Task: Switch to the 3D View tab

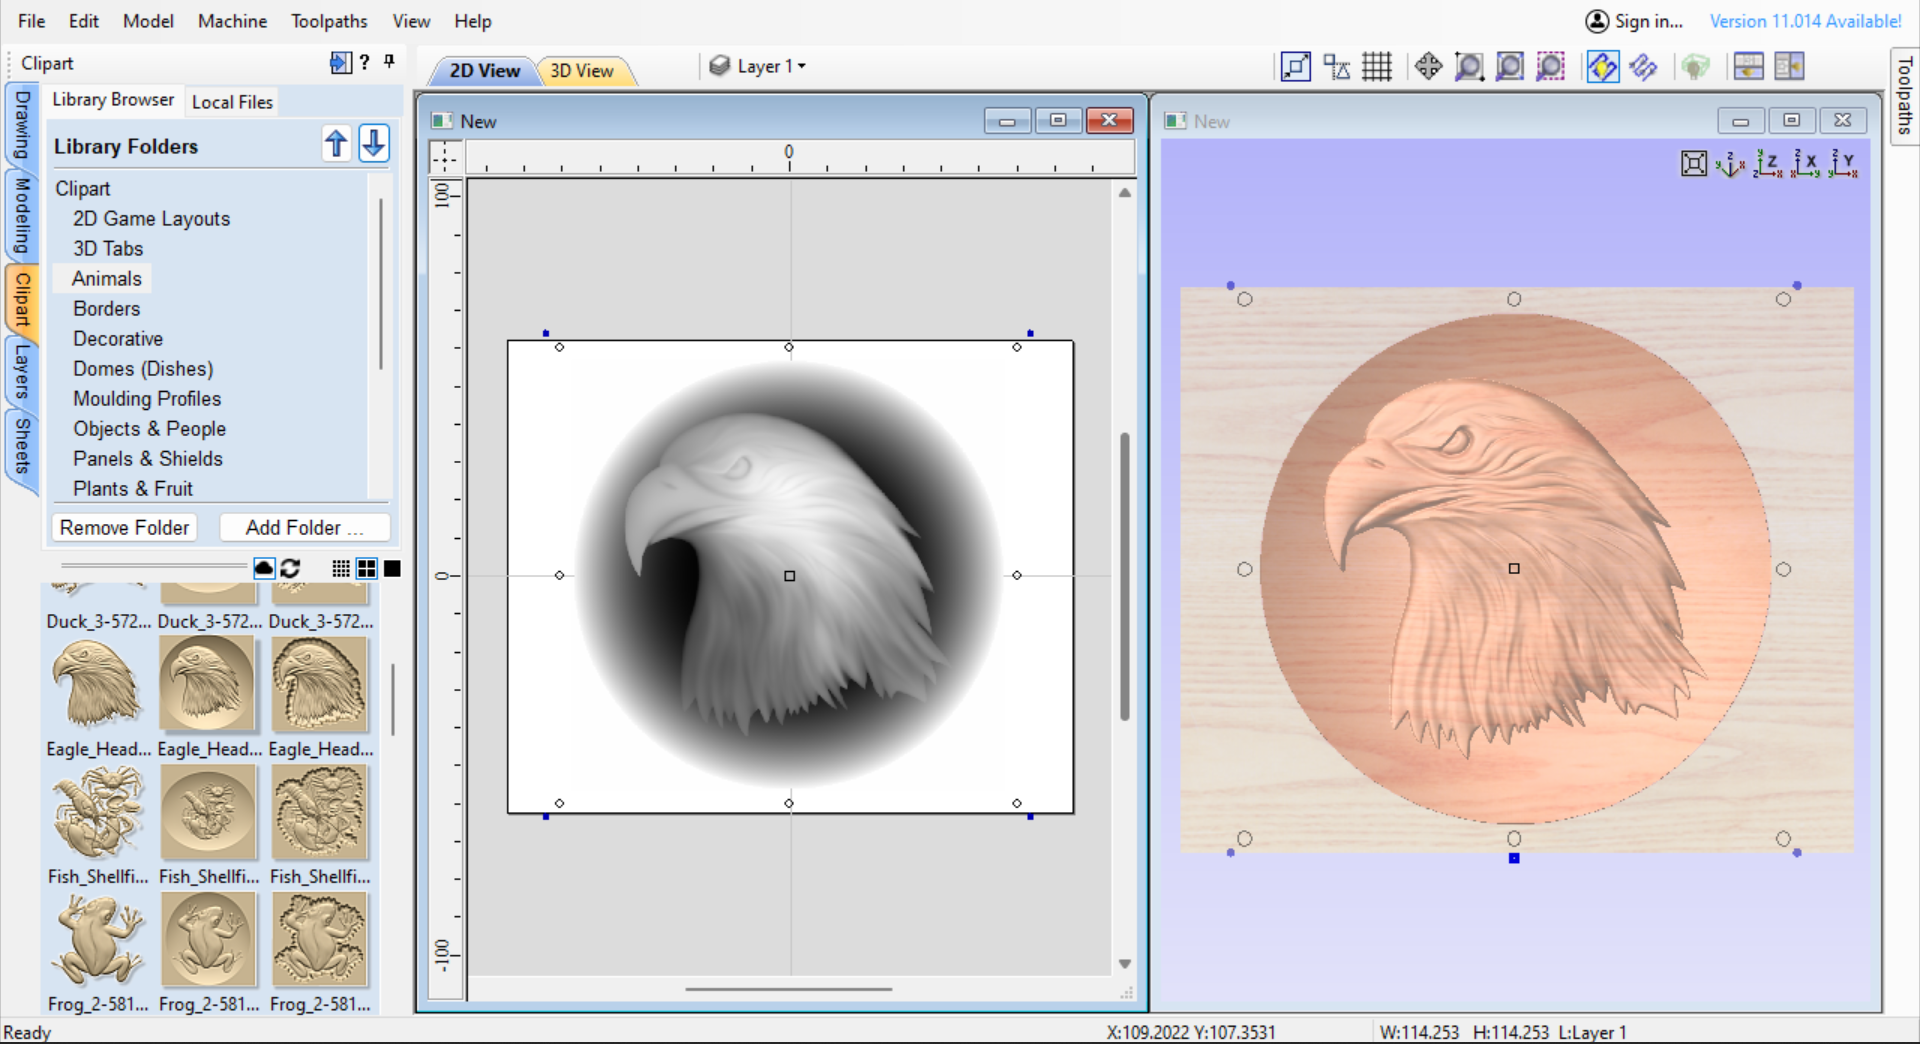Action: [584, 70]
